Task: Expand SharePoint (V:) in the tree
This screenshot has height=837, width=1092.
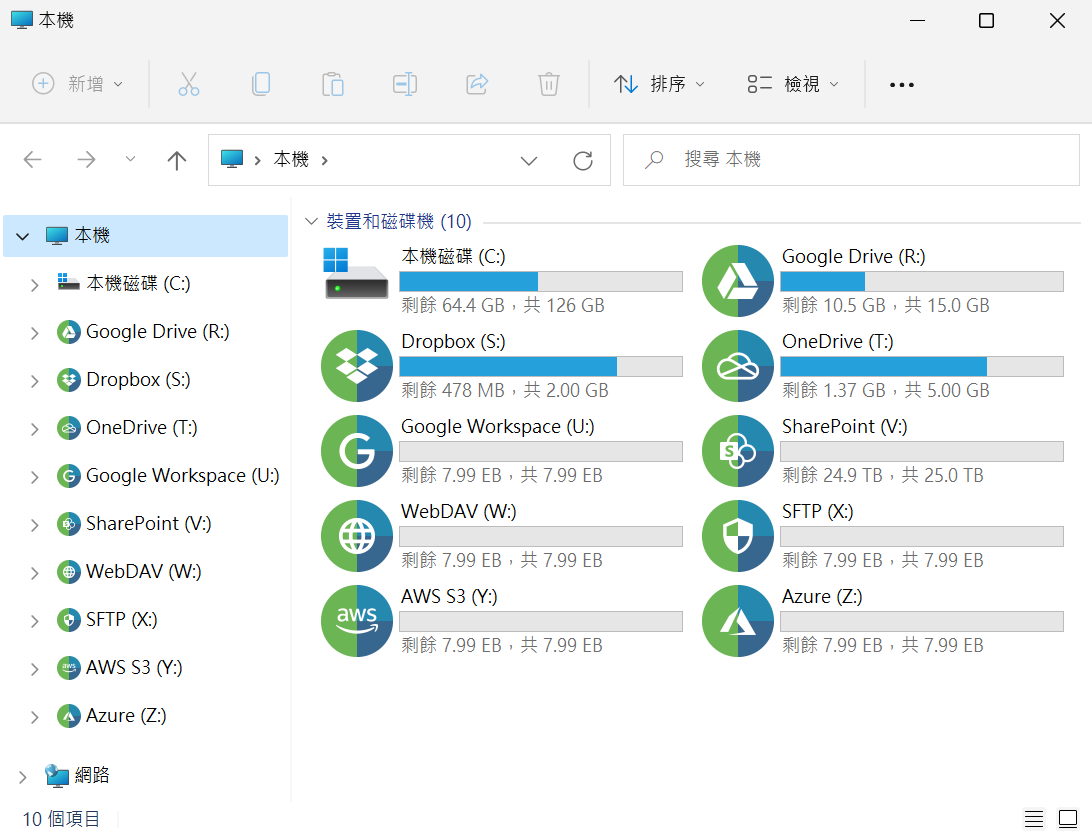Action: pos(34,524)
